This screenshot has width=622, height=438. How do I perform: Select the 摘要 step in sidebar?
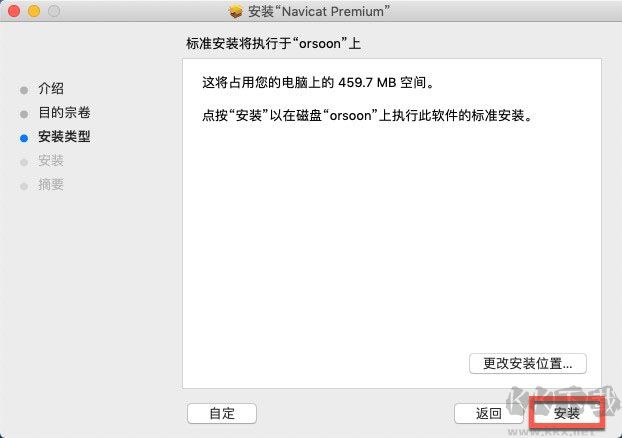51,184
